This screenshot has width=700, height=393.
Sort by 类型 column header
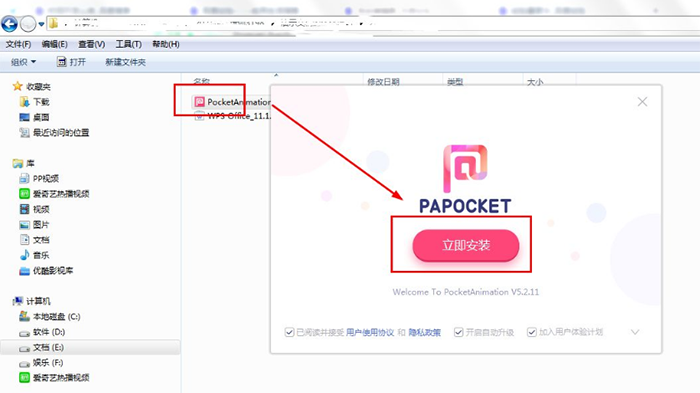(x=455, y=82)
